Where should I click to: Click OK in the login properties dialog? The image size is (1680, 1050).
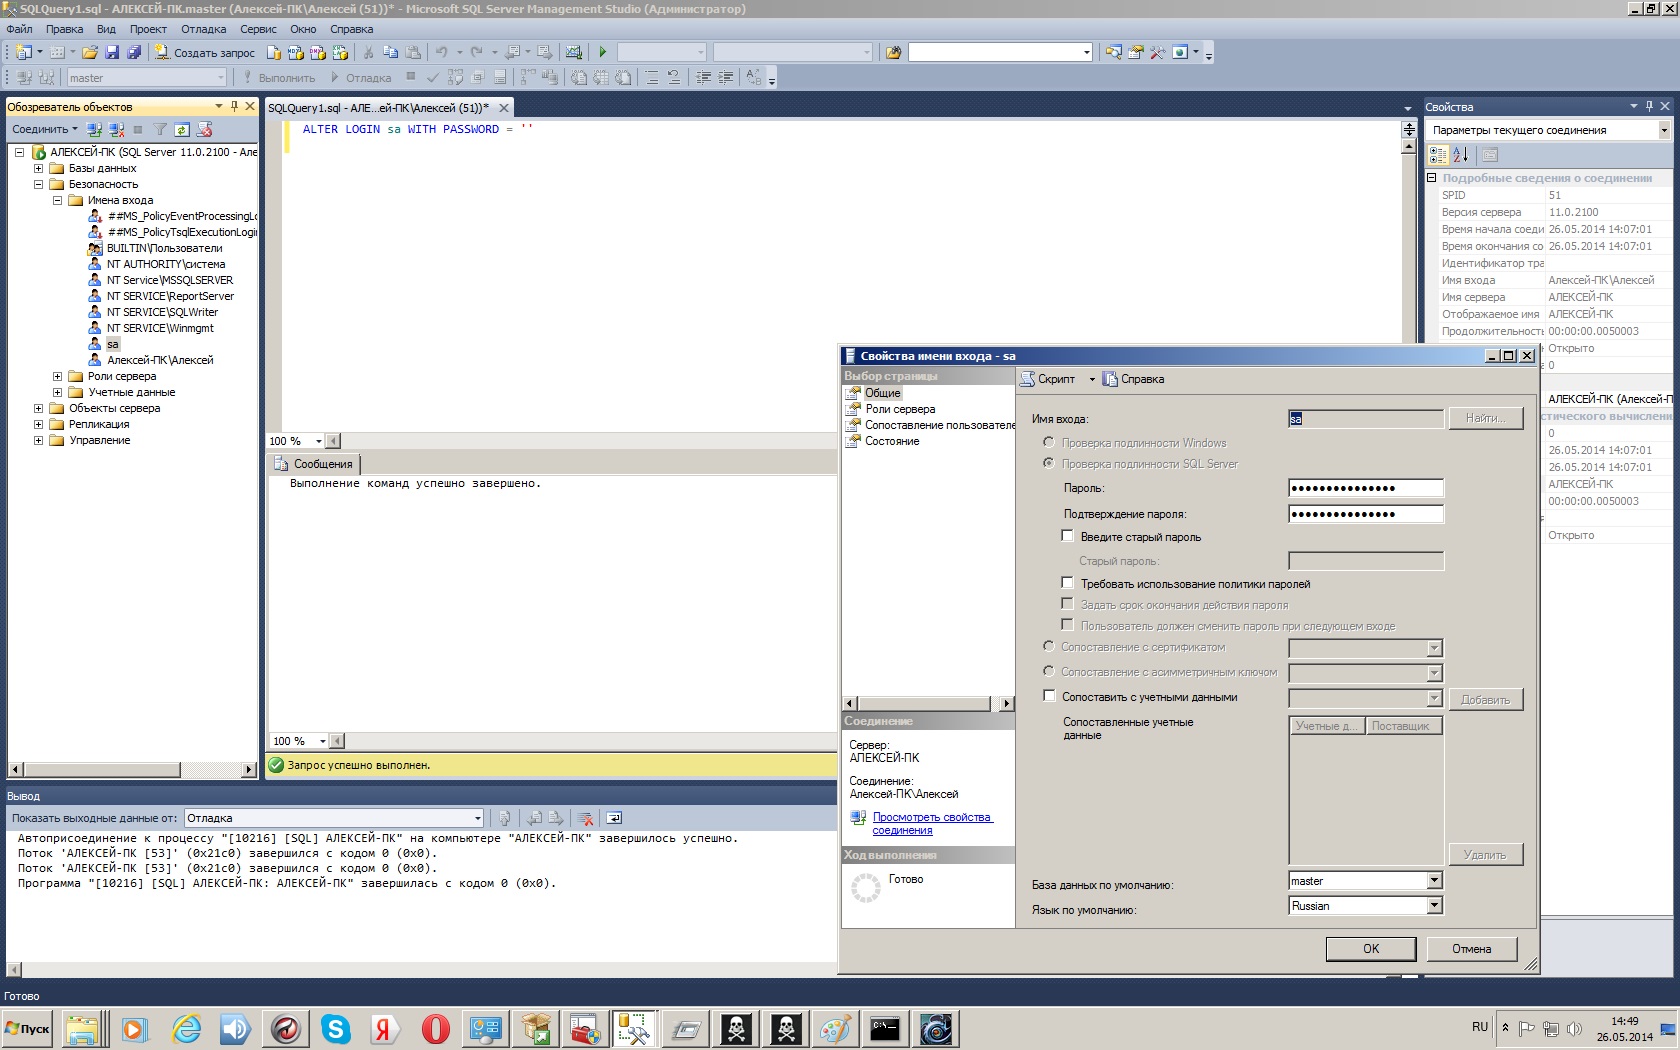(x=1370, y=949)
